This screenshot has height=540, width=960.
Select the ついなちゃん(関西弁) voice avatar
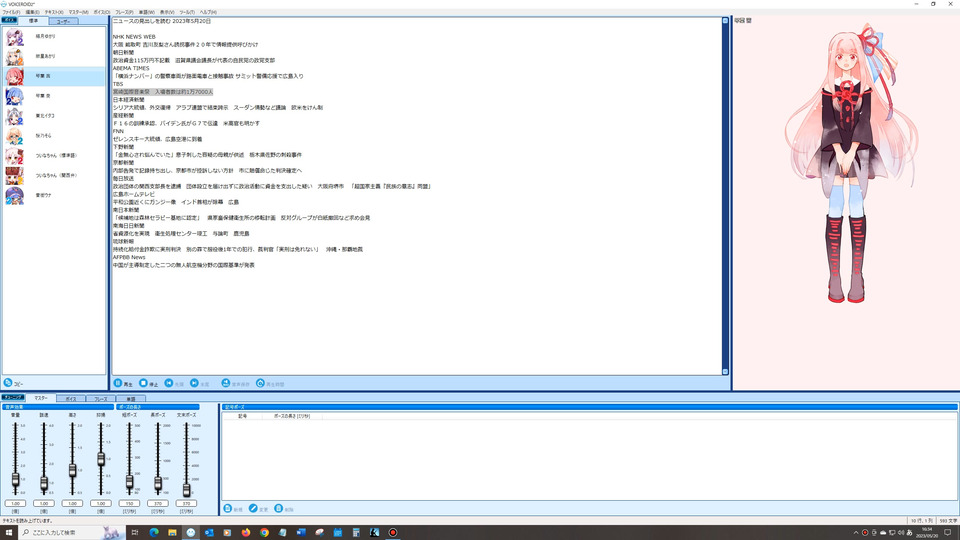(14, 176)
